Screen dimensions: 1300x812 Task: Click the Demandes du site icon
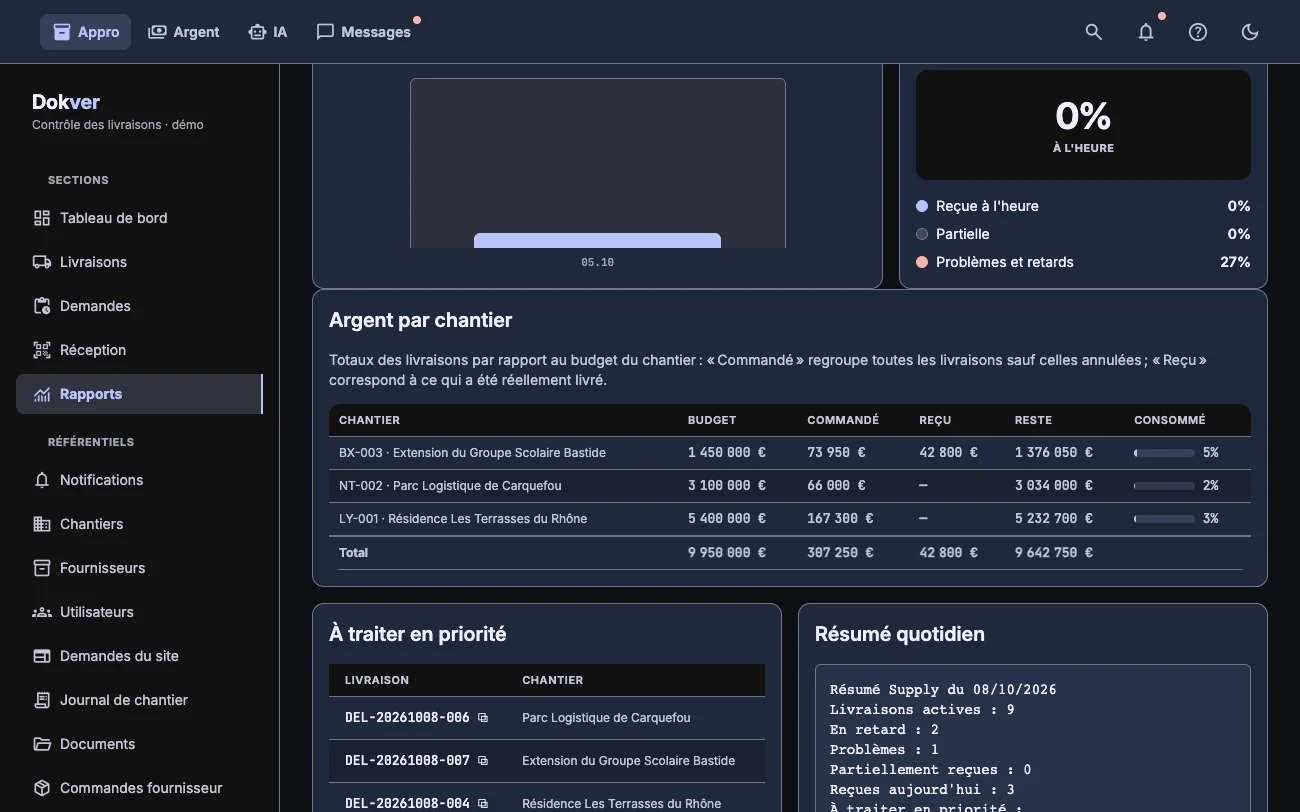[x=42, y=656]
